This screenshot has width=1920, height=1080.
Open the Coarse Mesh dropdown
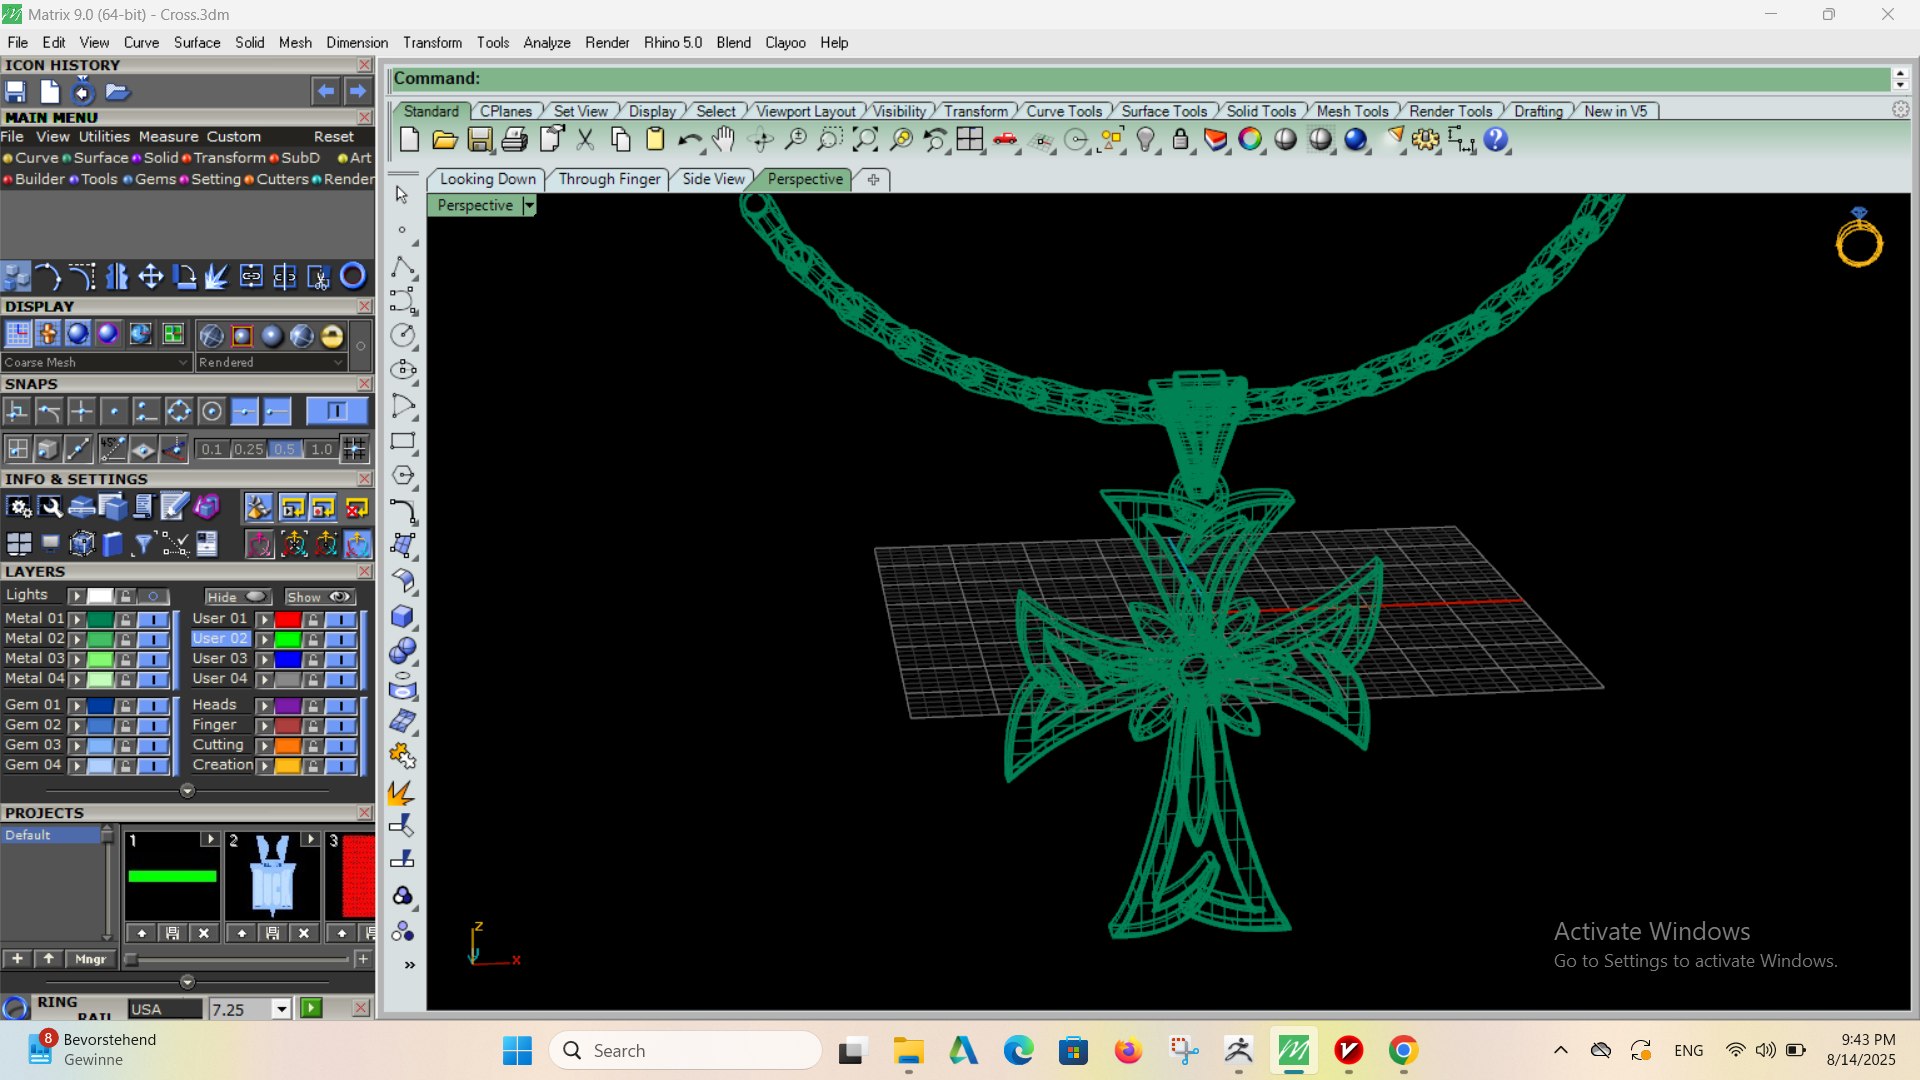96,362
